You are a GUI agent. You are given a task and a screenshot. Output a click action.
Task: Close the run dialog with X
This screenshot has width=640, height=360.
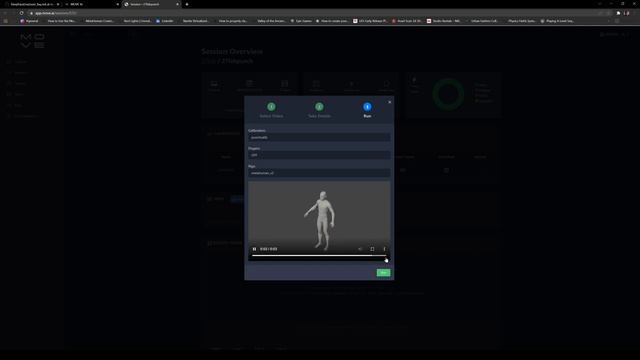point(389,102)
